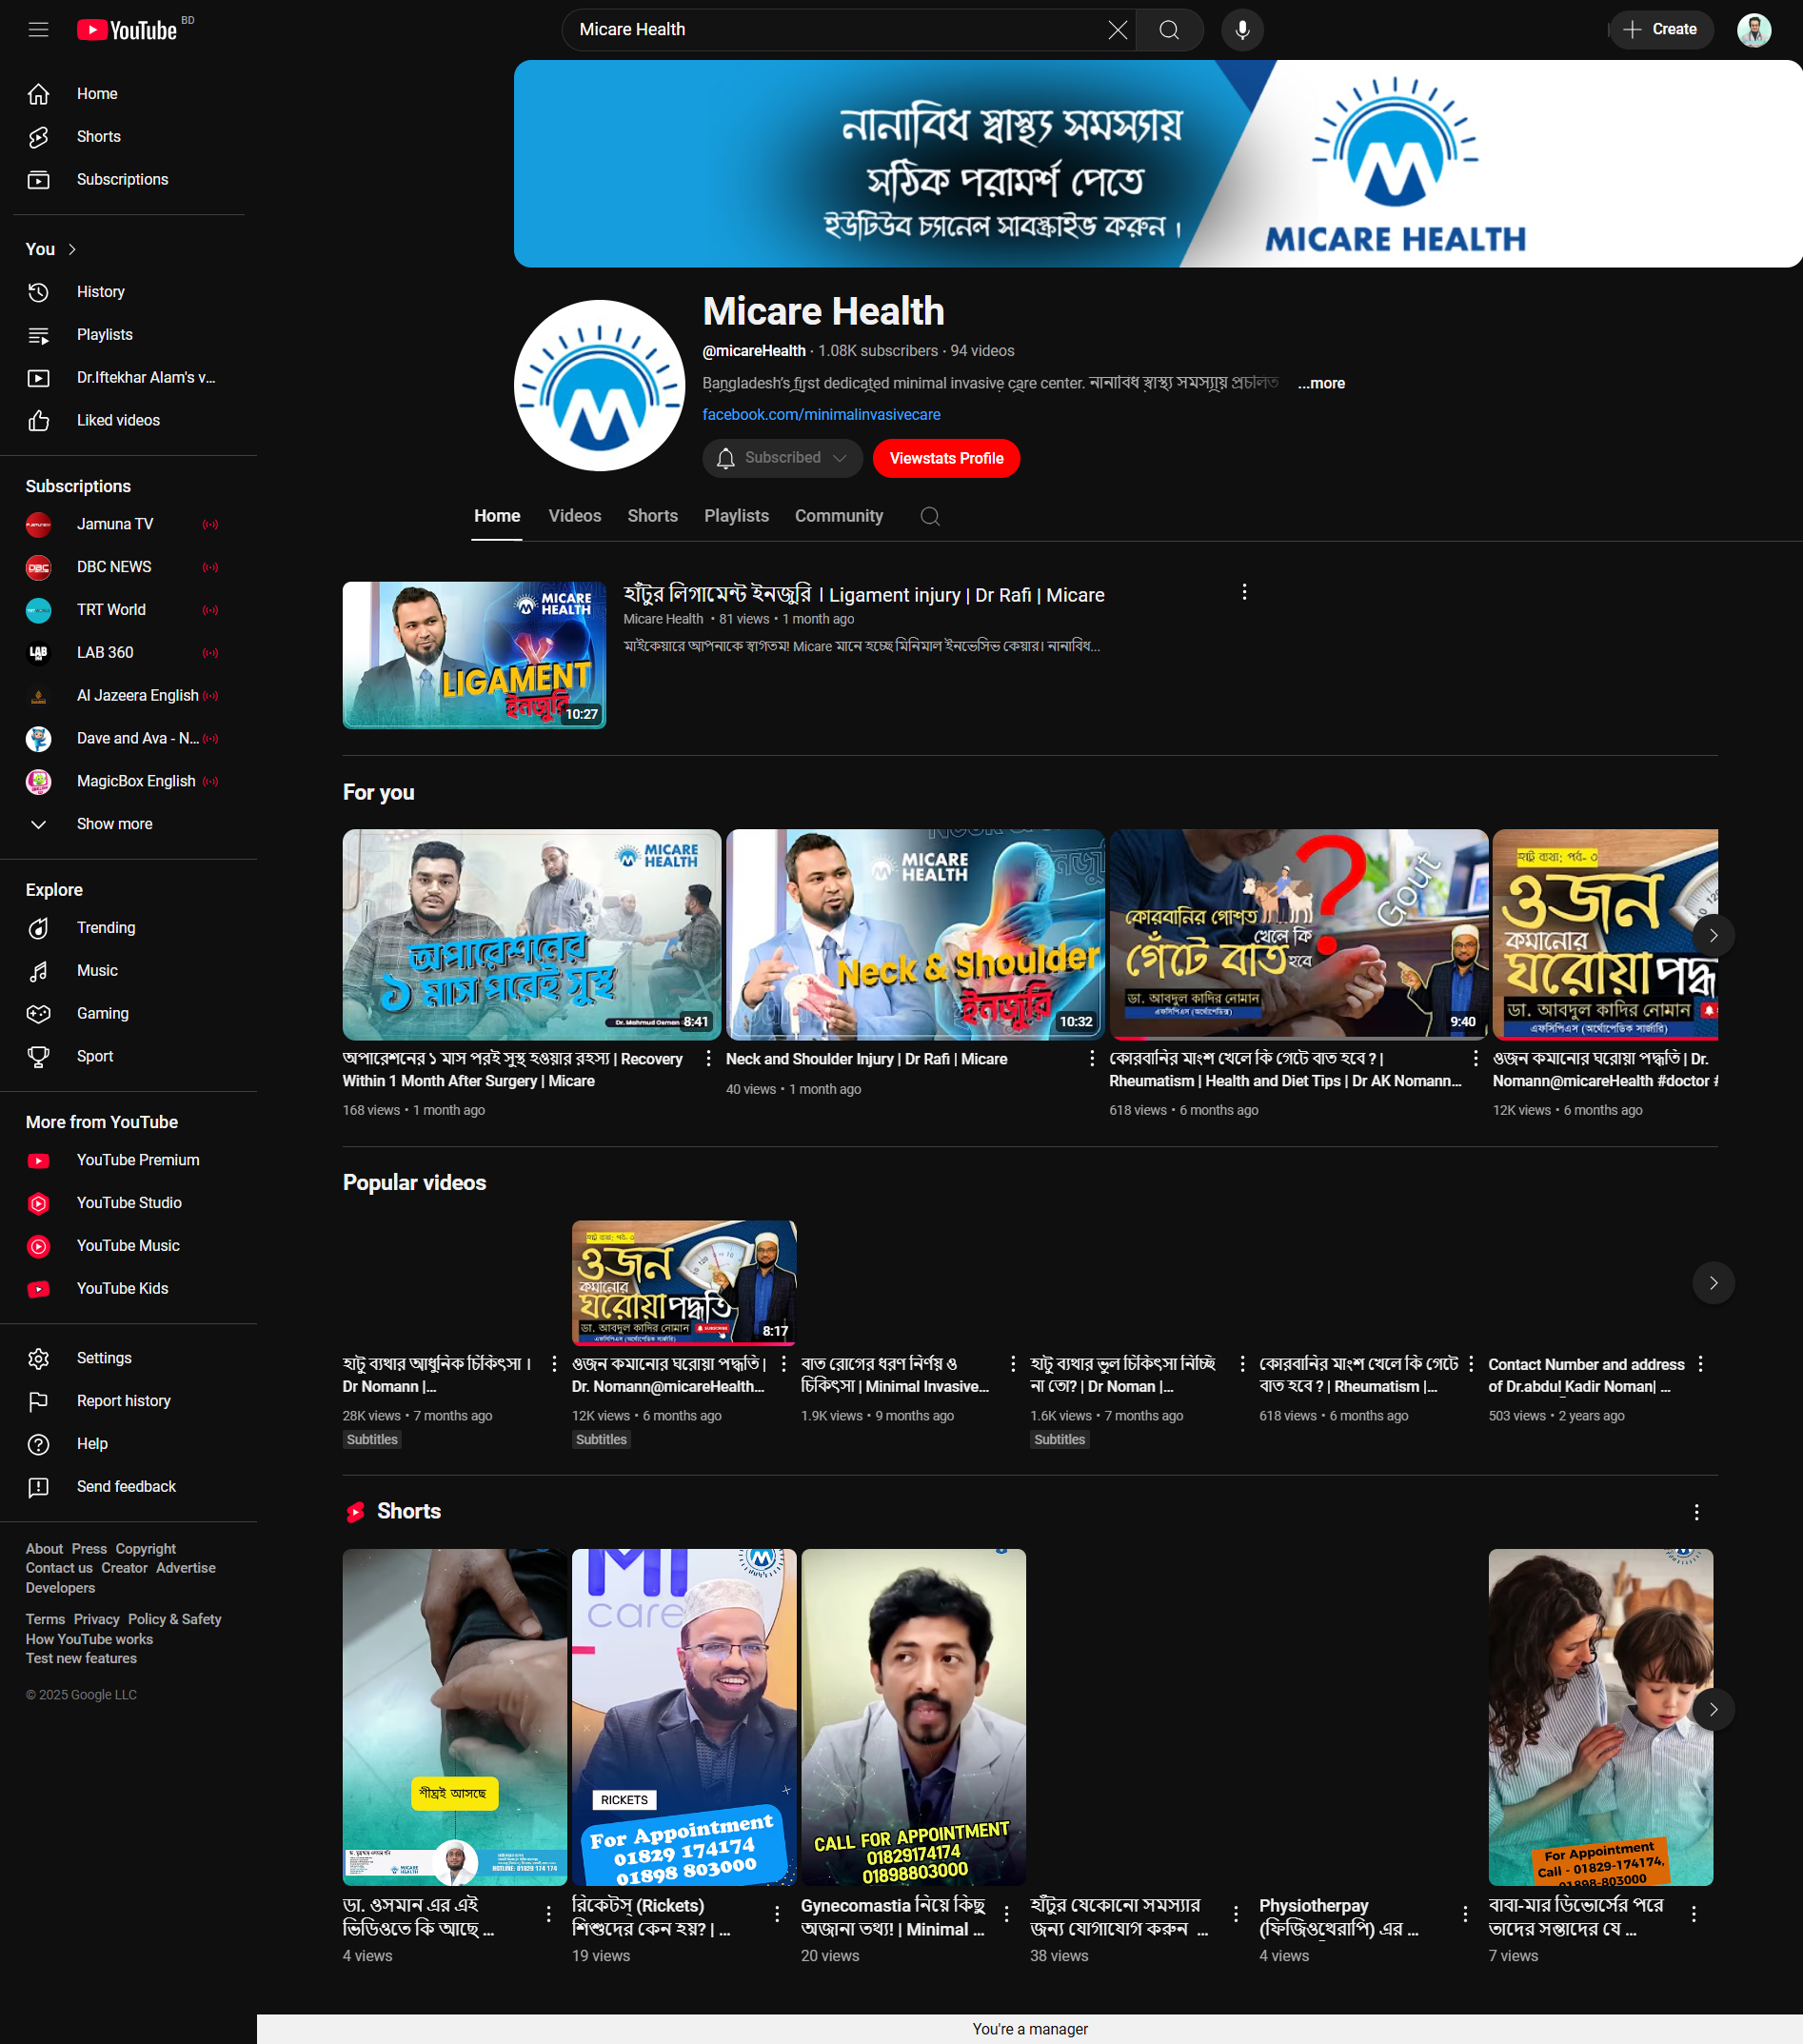Open the Shorts section options menu

(x=1697, y=1513)
